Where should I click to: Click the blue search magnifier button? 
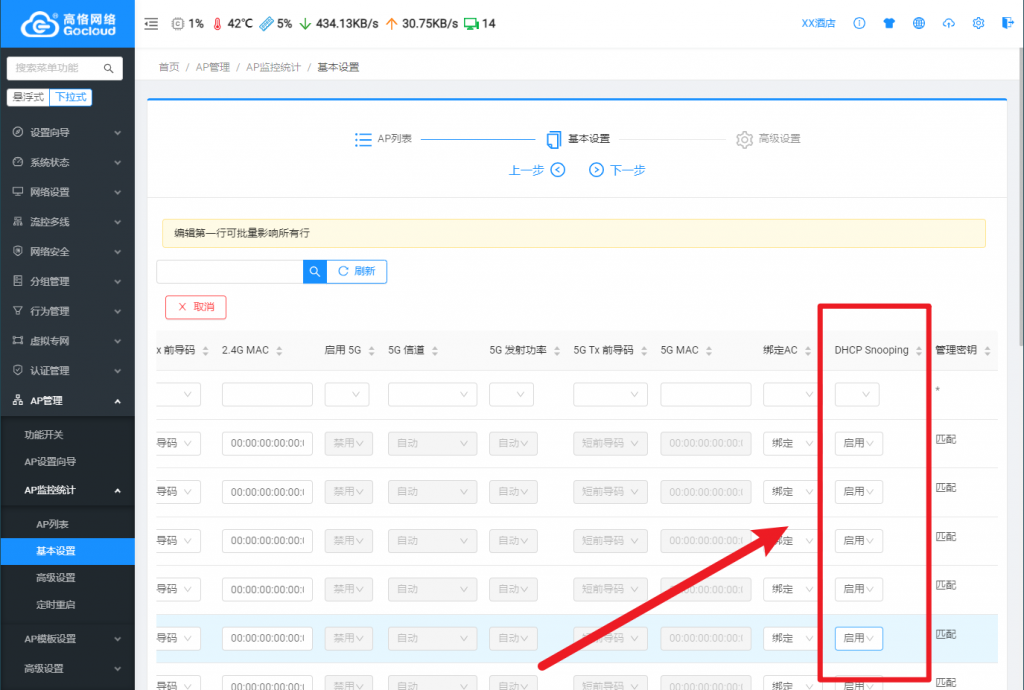coord(314,271)
